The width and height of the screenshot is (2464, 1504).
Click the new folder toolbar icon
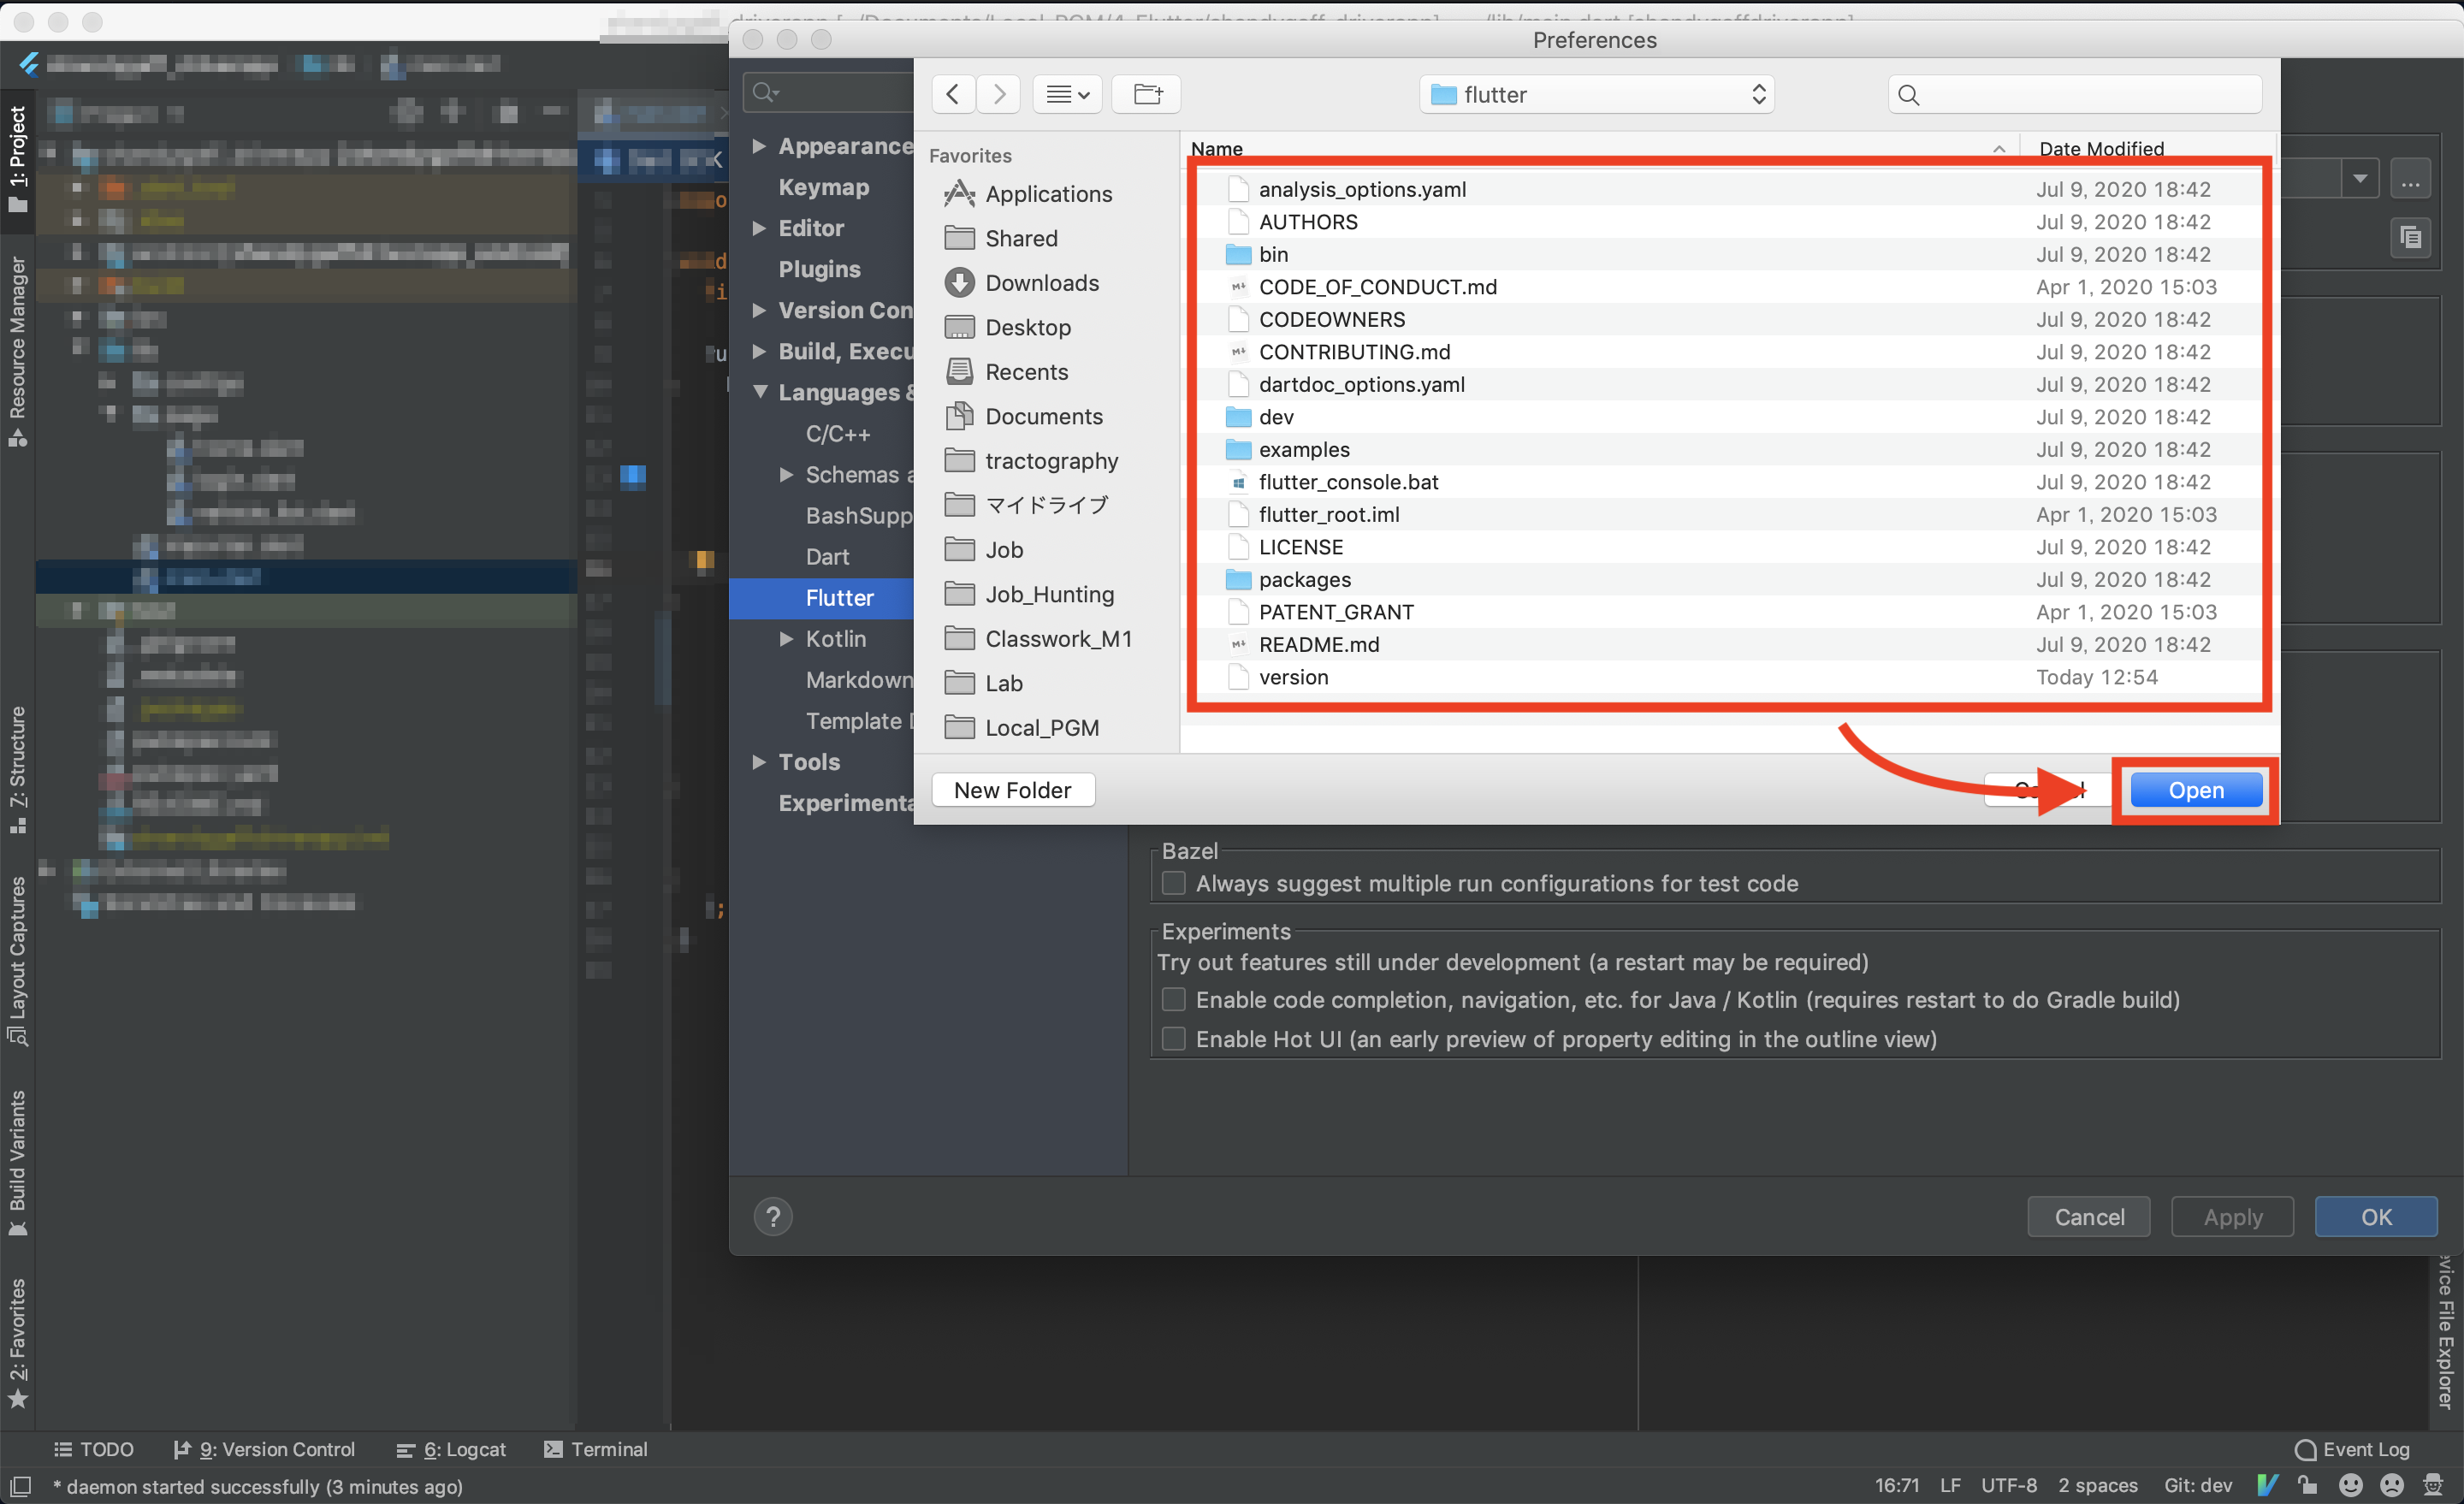[x=1147, y=94]
